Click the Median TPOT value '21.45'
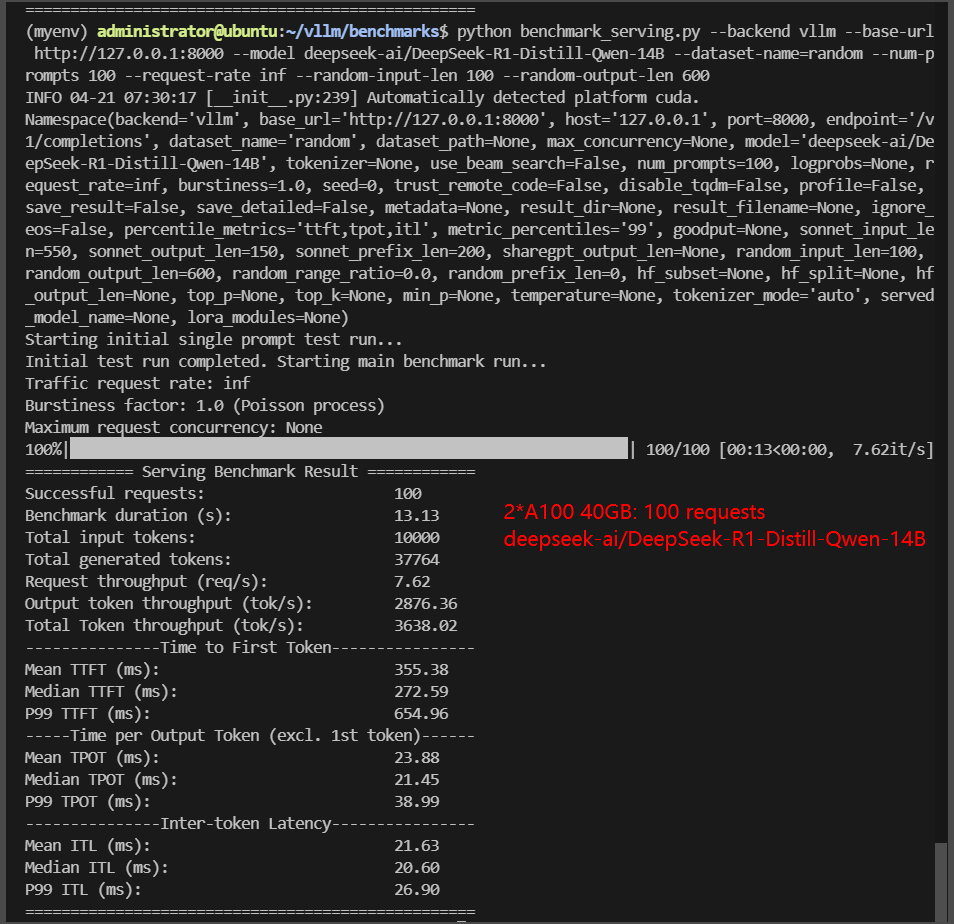 tap(417, 779)
